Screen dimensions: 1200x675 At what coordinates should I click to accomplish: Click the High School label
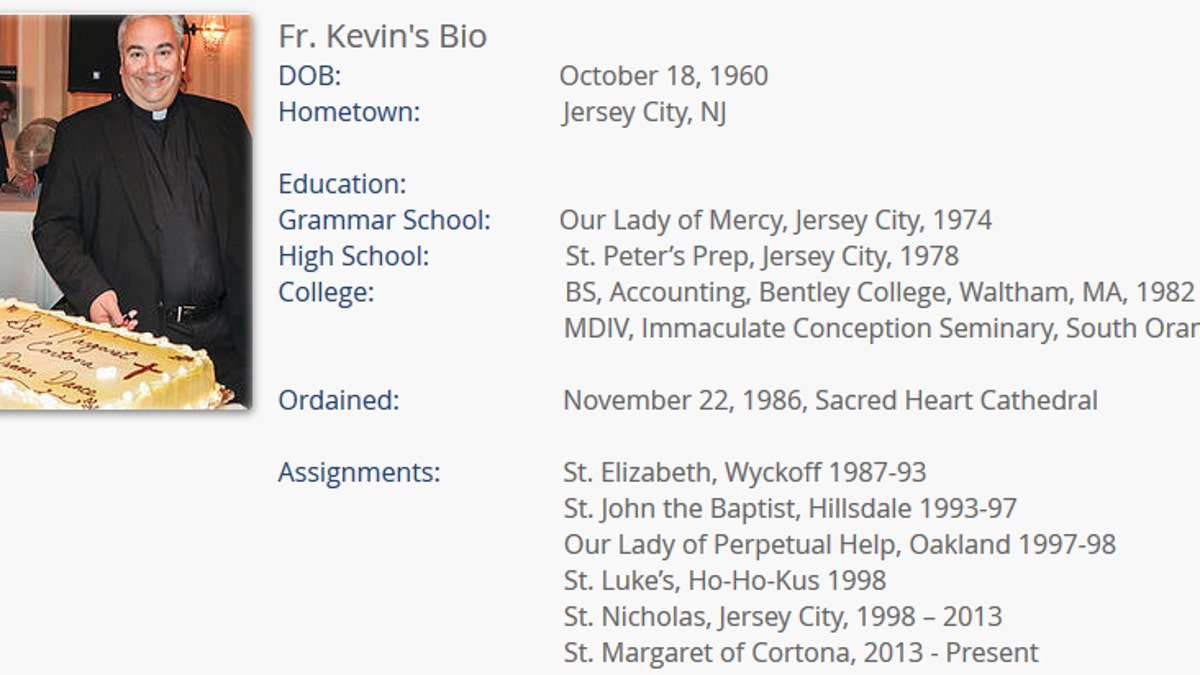353,256
